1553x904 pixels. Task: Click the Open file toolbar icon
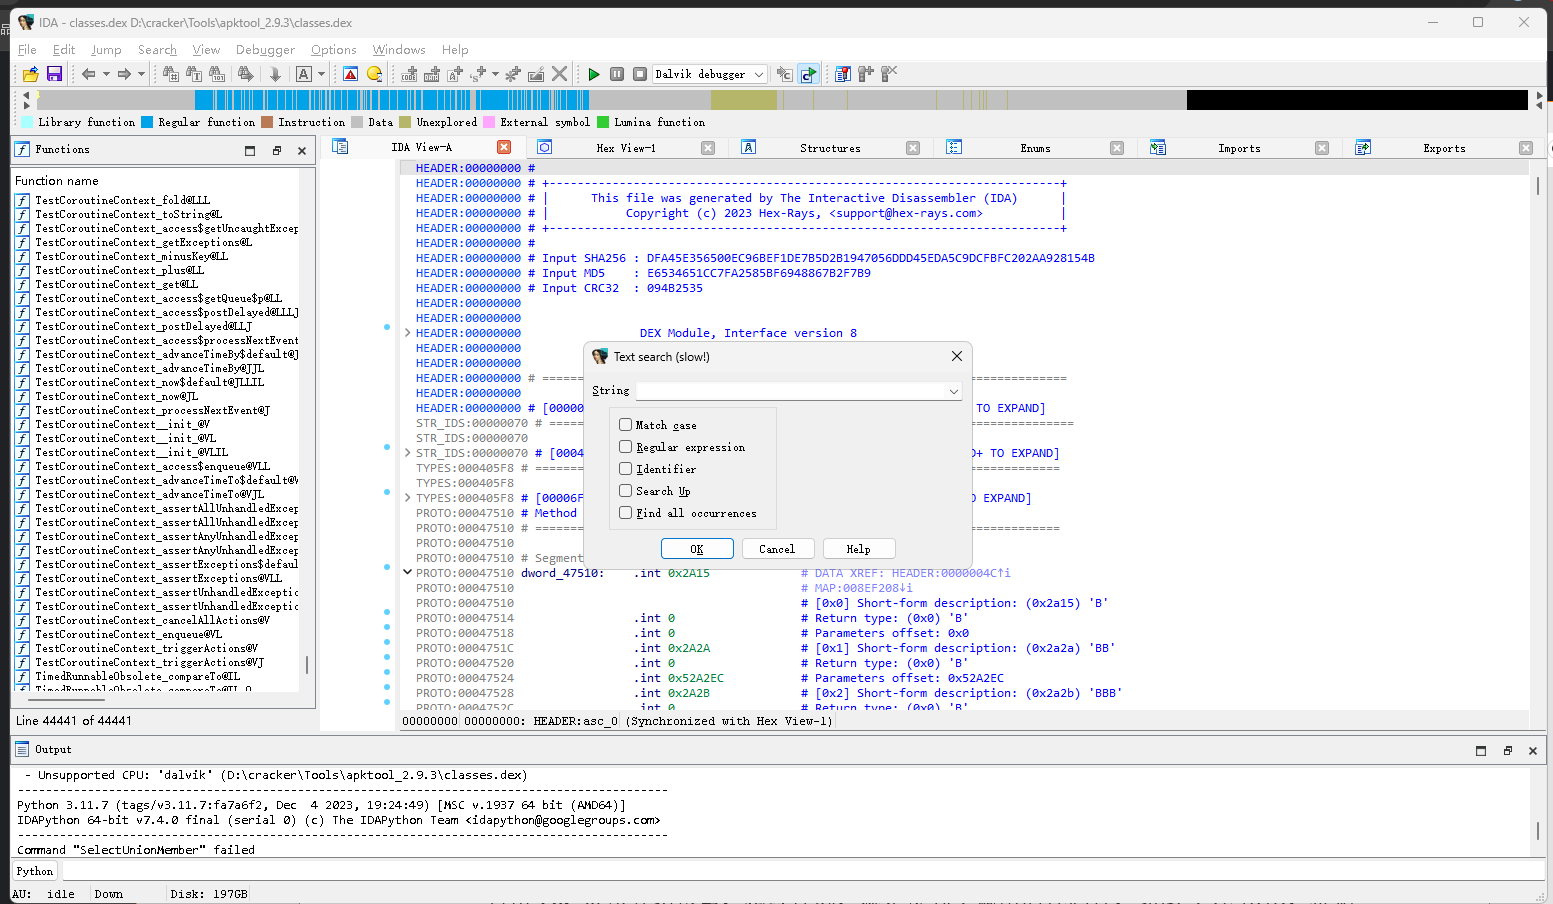pyautogui.click(x=30, y=74)
